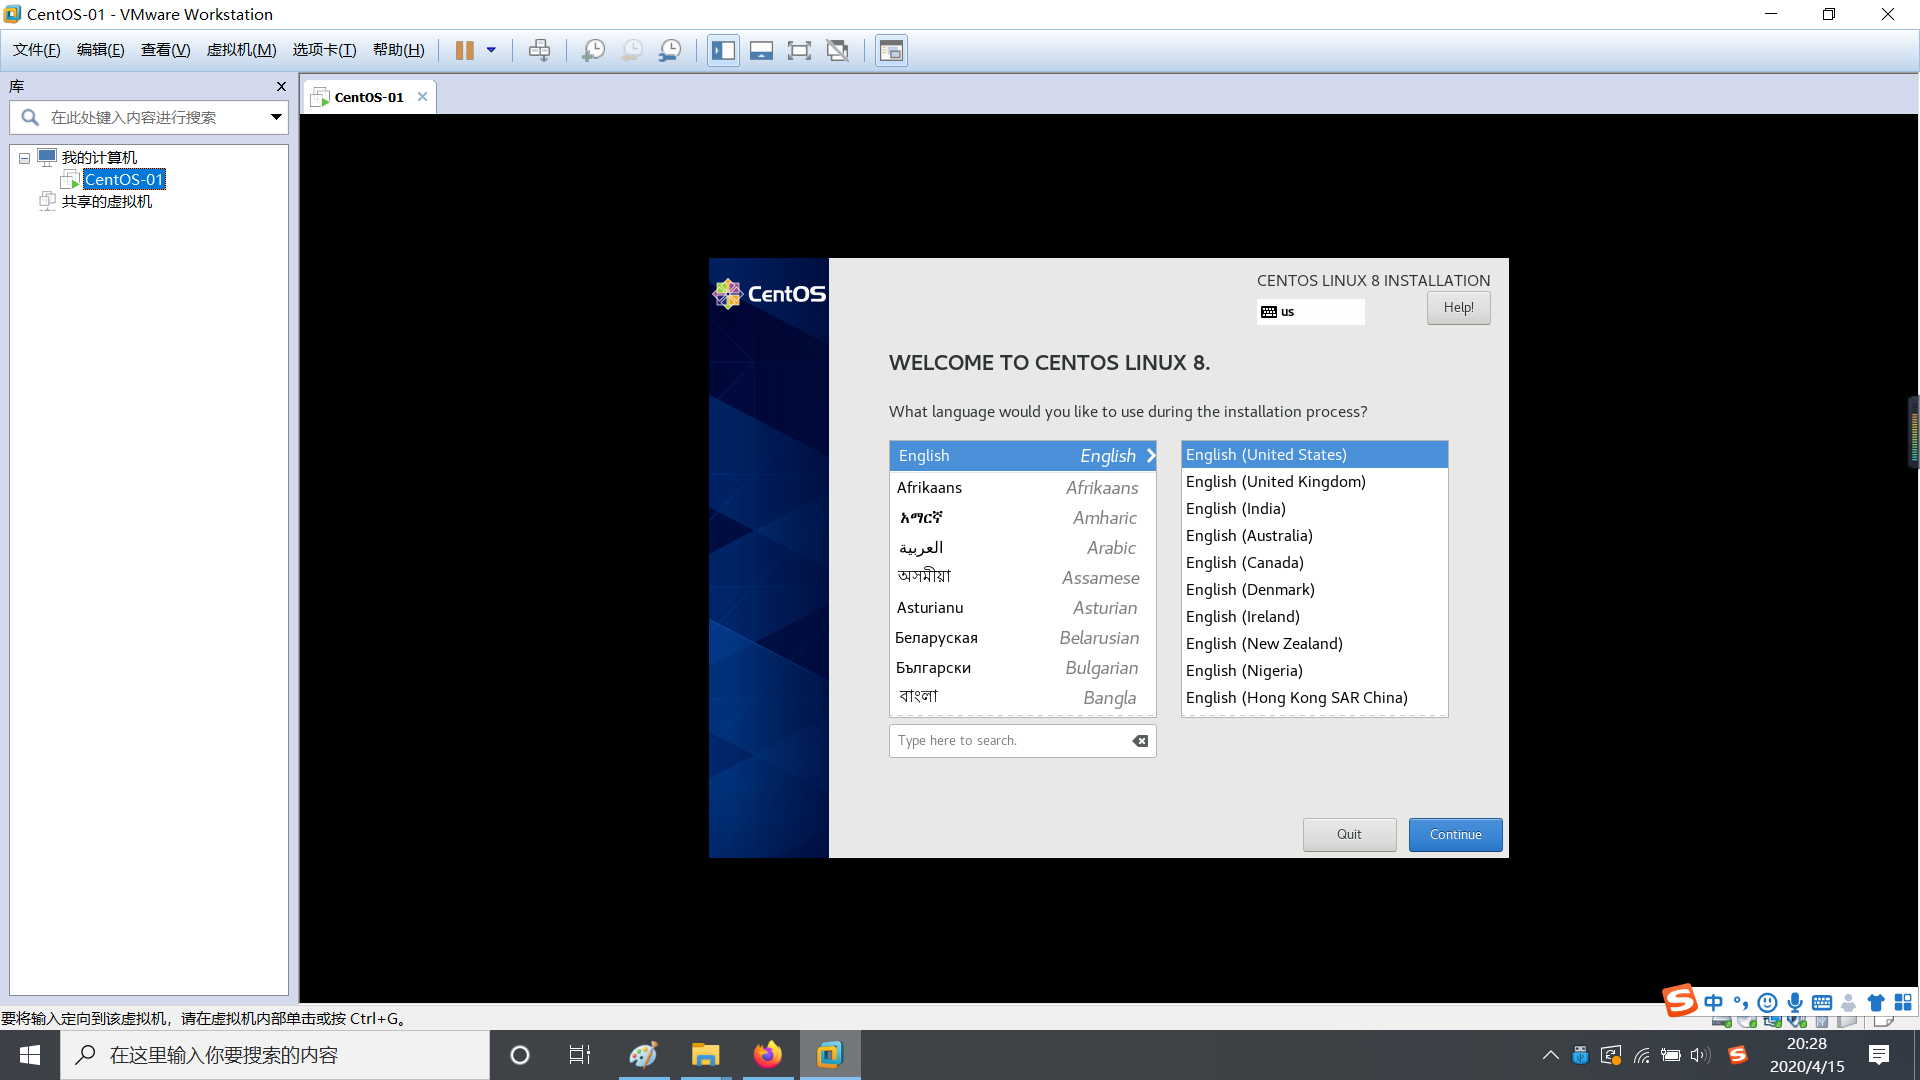Click the Windows taskbar search box
1920x1080 pixels.
tap(275, 1055)
